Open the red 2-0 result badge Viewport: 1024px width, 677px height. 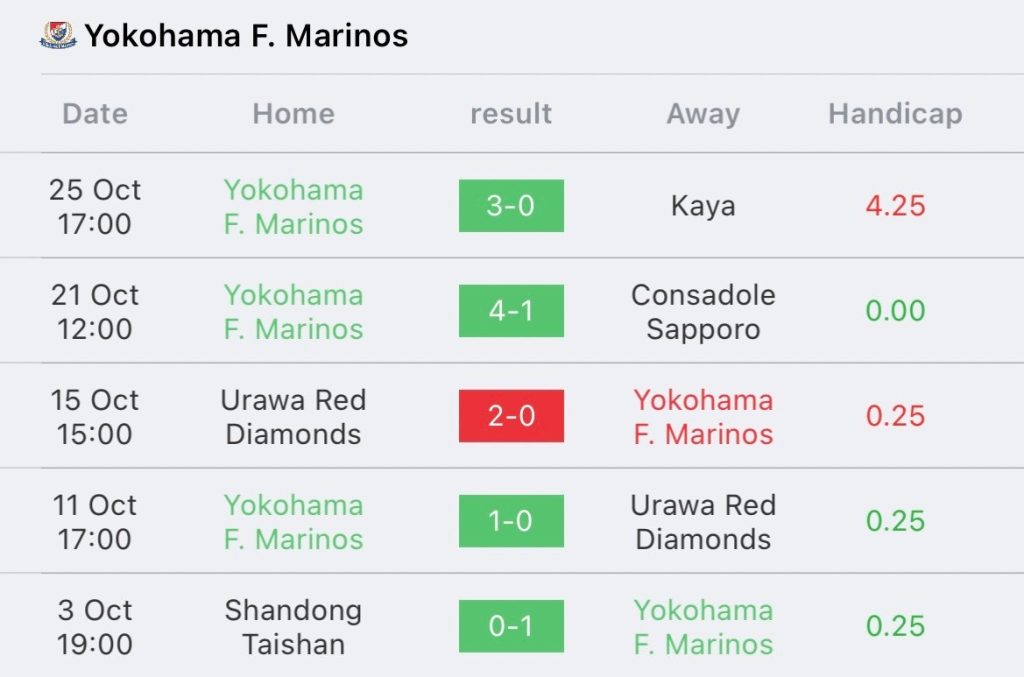pyautogui.click(x=511, y=416)
